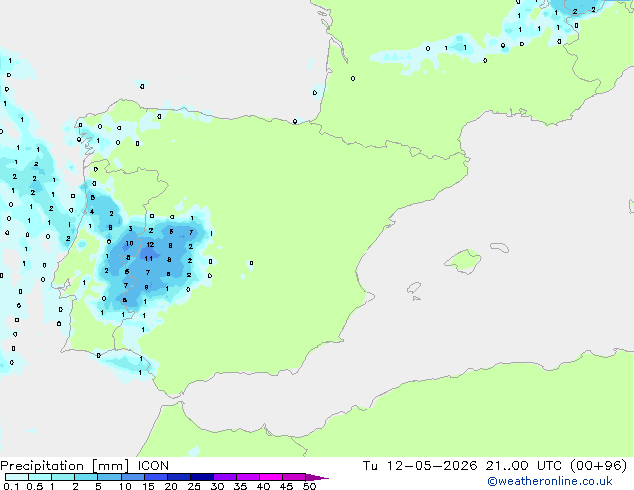Click the '(00+96)' forecast offset text

598,466
